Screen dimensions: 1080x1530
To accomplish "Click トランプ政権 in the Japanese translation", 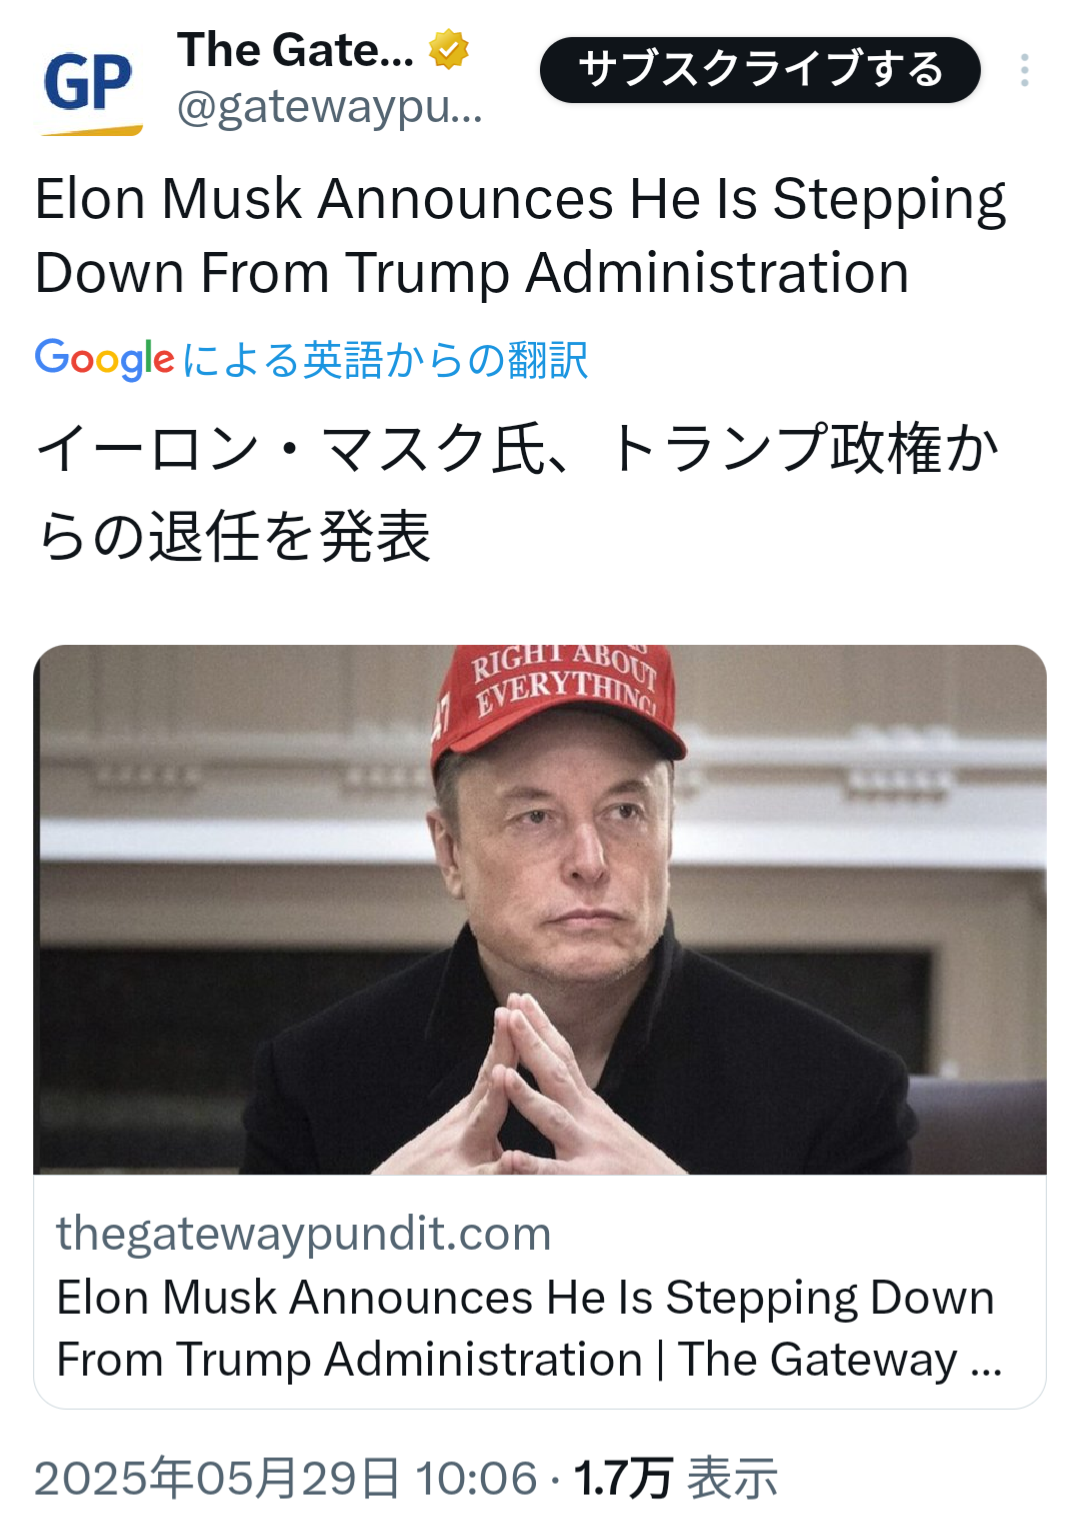I will (x=775, y=448).
